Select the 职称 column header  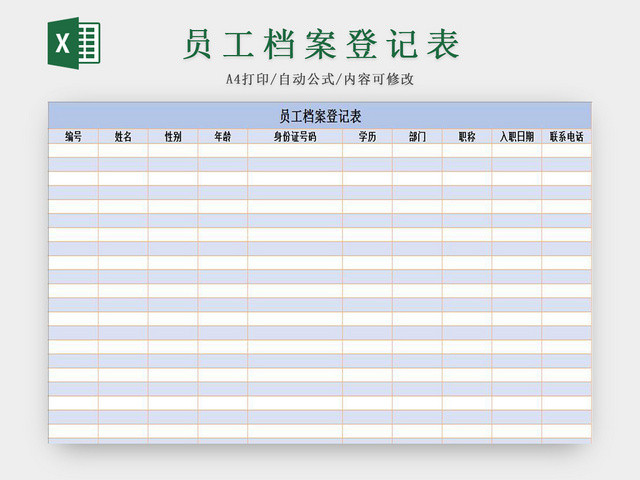tap(467, 136)
